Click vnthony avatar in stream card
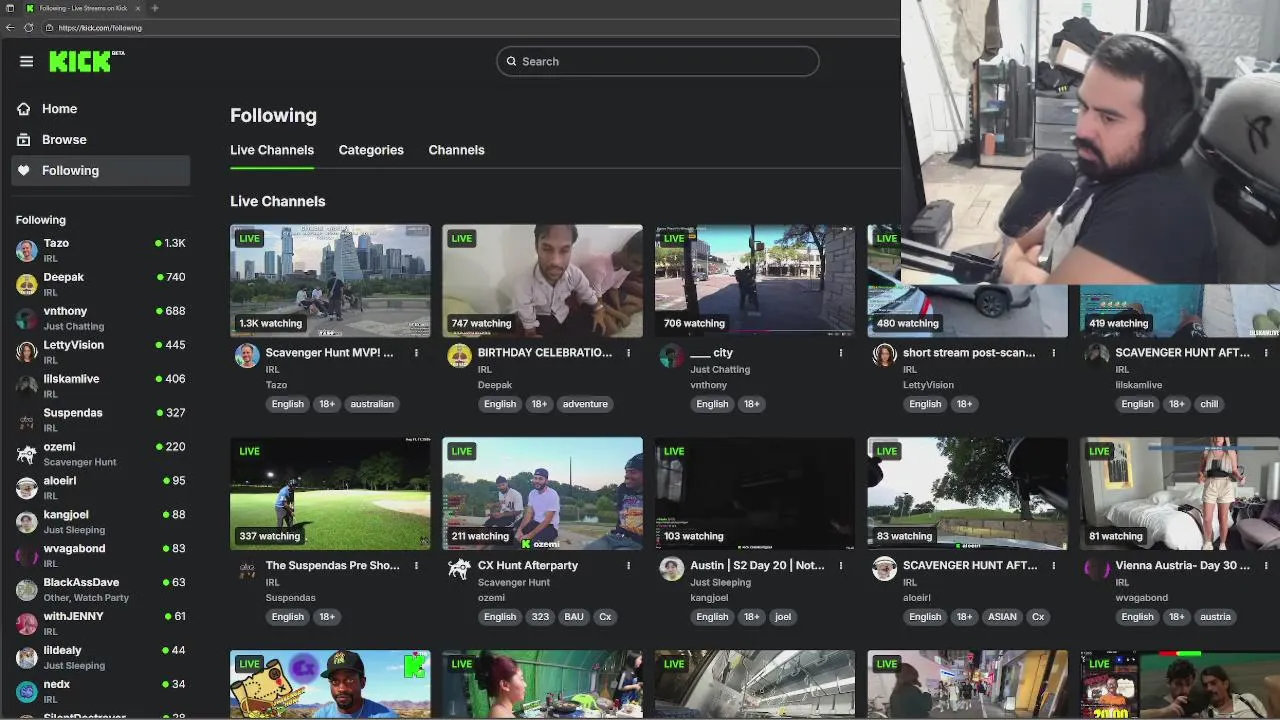Viewport: 1280px width, 720px height. point(671,356)
